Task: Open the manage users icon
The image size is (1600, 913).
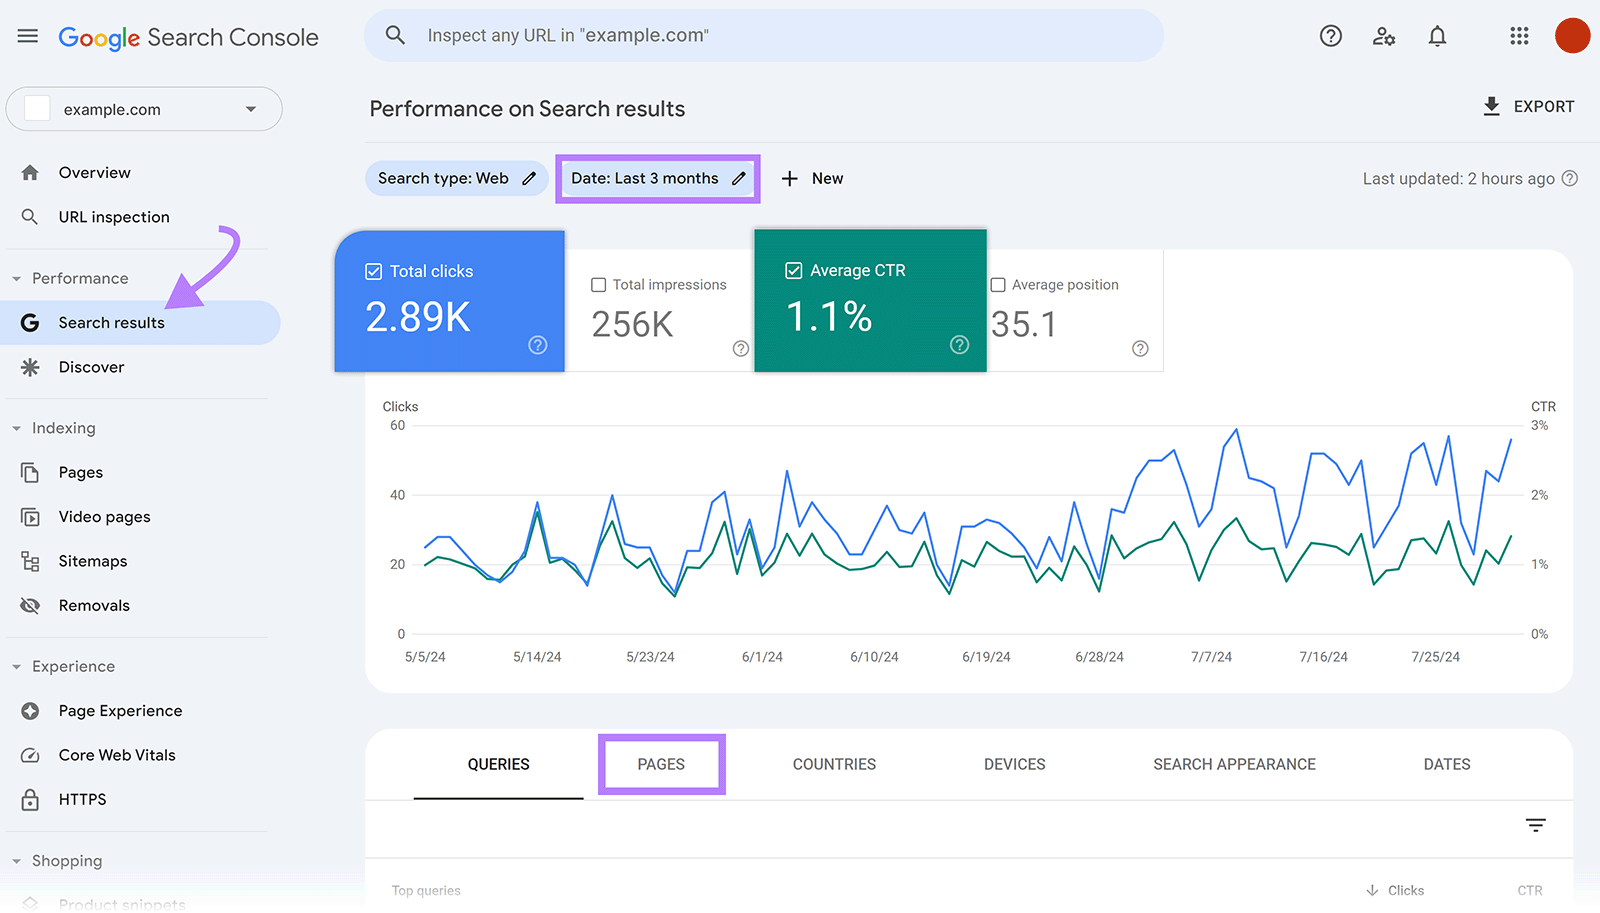Action: (1384, 35)
